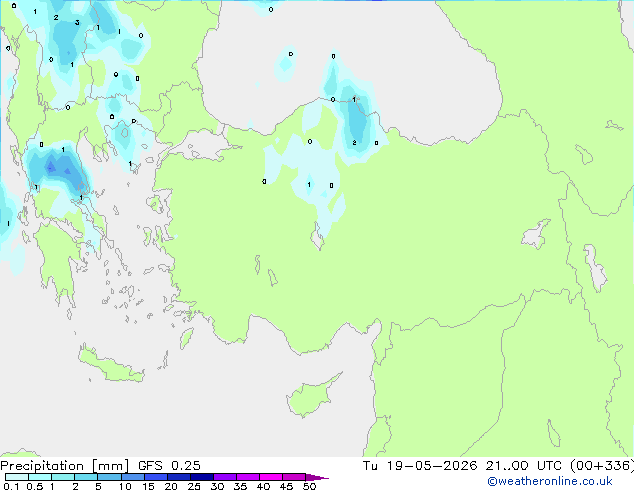Click the 15–20 mm legend swatch
Image resolution: width=634 pixels, height=490 pixels.
[x=155, y=477]
